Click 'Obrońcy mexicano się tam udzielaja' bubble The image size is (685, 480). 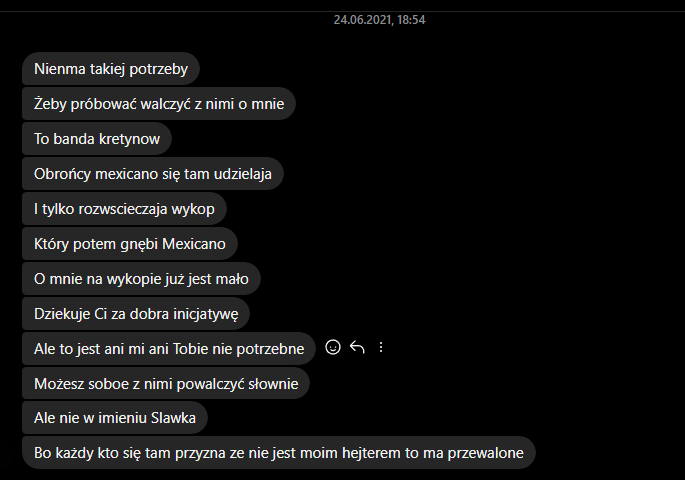pyautogui.click(x=153, y=174)
